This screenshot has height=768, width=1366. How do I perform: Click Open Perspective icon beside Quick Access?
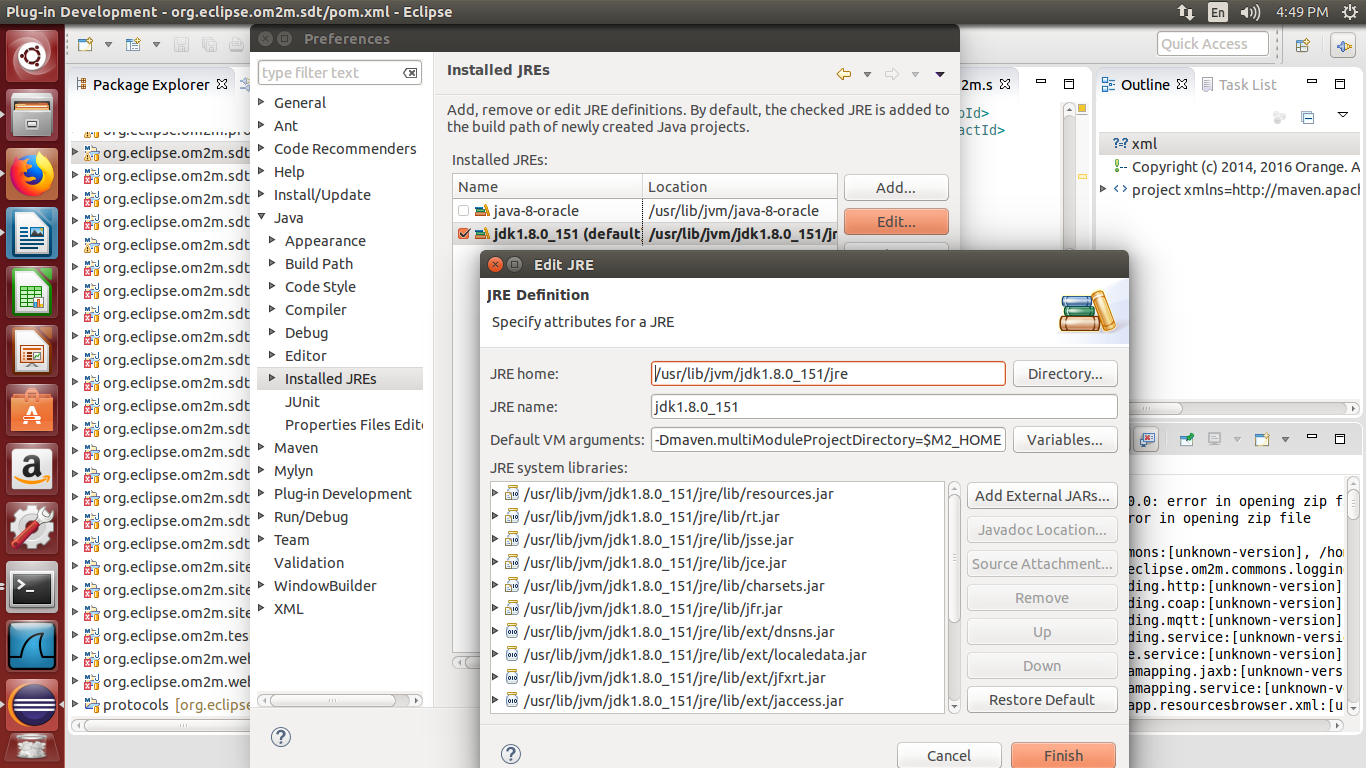coord(1303,45)
